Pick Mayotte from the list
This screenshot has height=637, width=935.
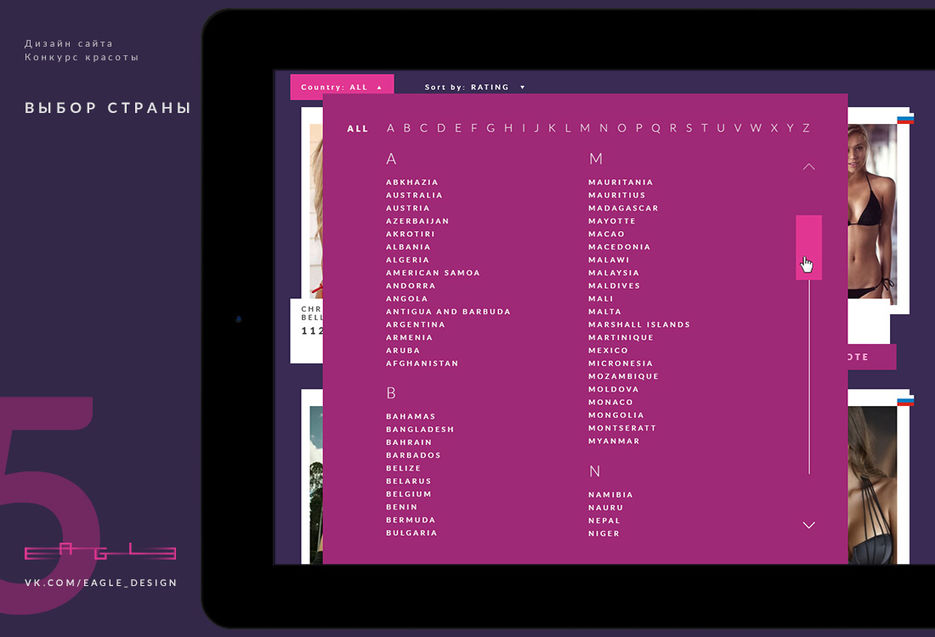[x=612, y=221]
